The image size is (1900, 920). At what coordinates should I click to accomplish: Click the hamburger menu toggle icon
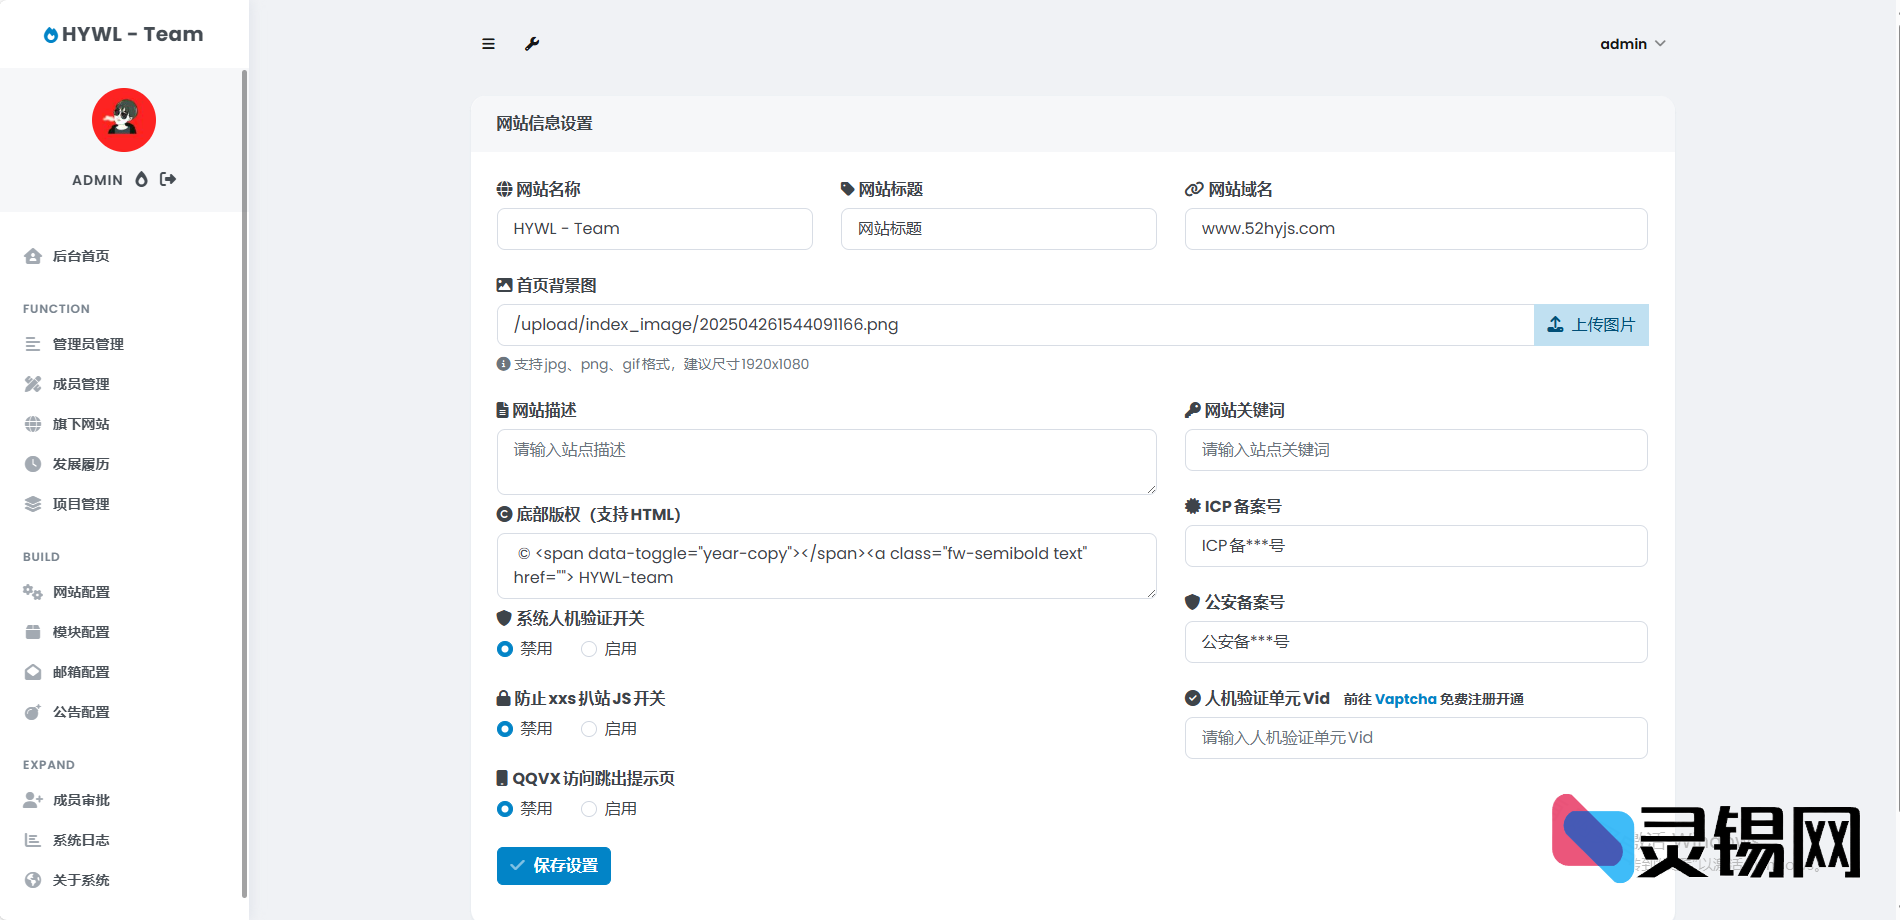point(488,44)
